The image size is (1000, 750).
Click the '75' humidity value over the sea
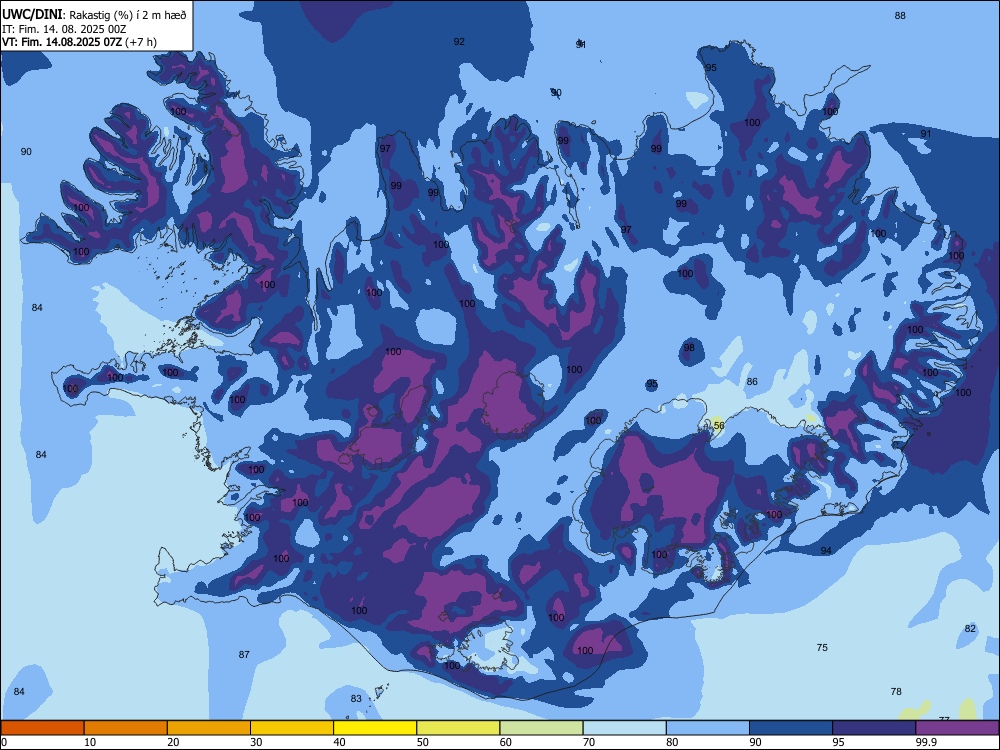822,647
